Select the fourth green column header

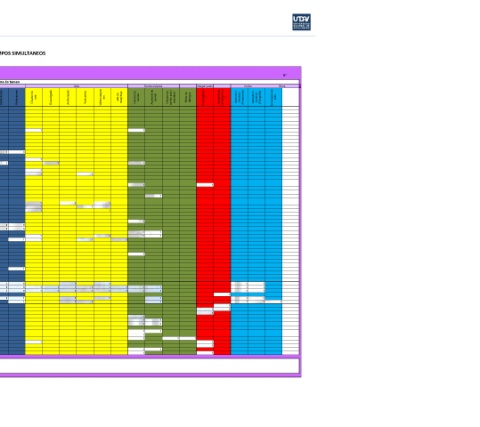point(188,97)
